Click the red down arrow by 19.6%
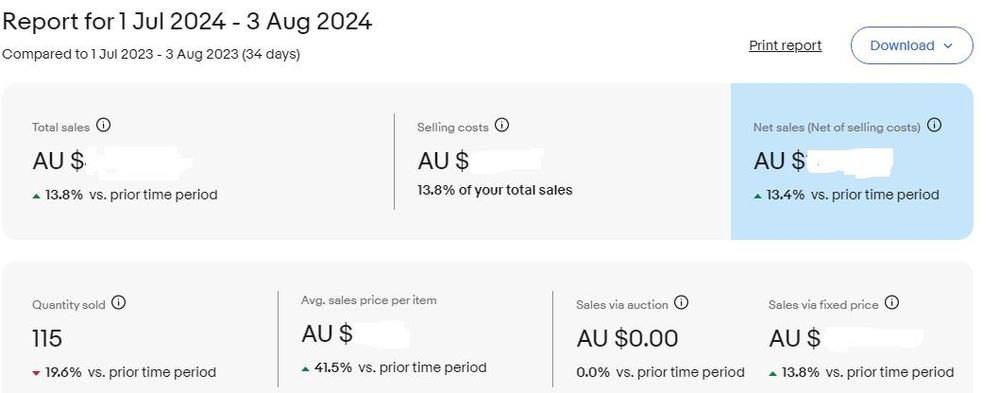The image size is (999, 393). [36, 373]
